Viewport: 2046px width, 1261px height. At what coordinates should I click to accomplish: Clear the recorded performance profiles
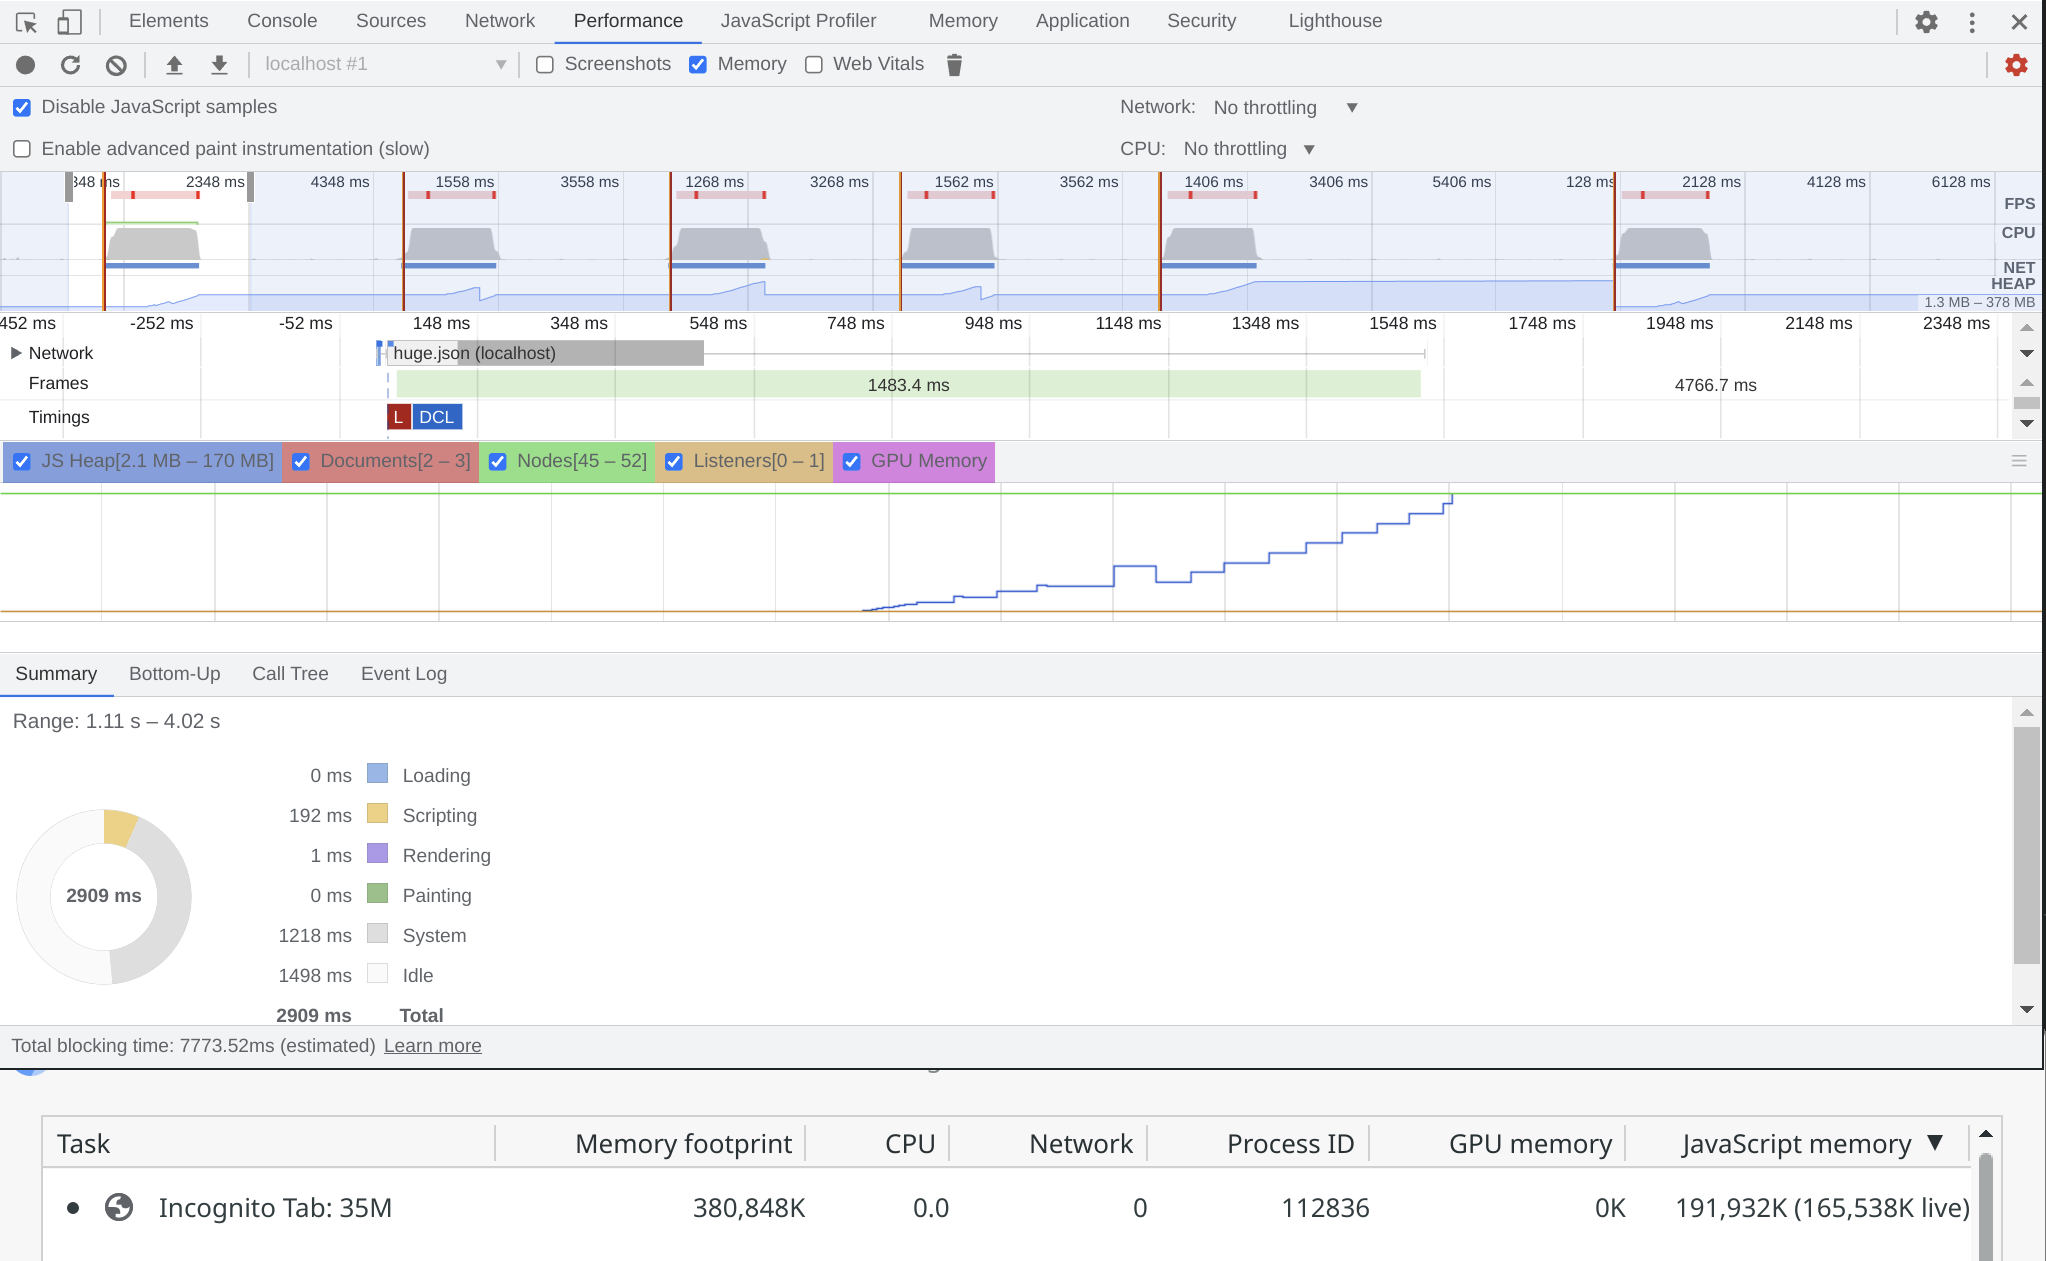coord(117,63)
